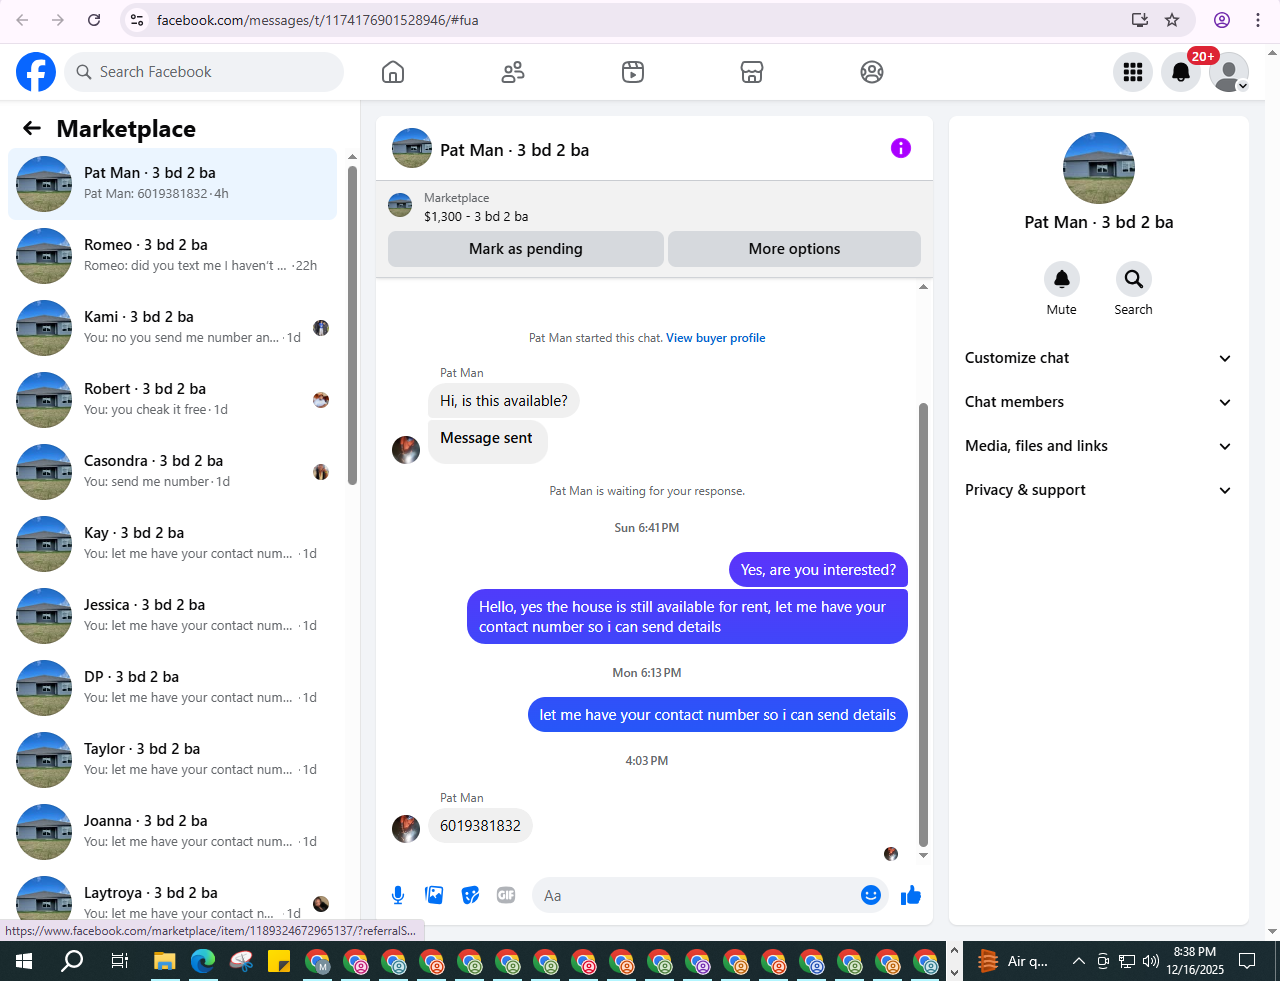
Task: Open the Facebook menu grid icon
Action: pyautogui.click(x=1133, y=72)
